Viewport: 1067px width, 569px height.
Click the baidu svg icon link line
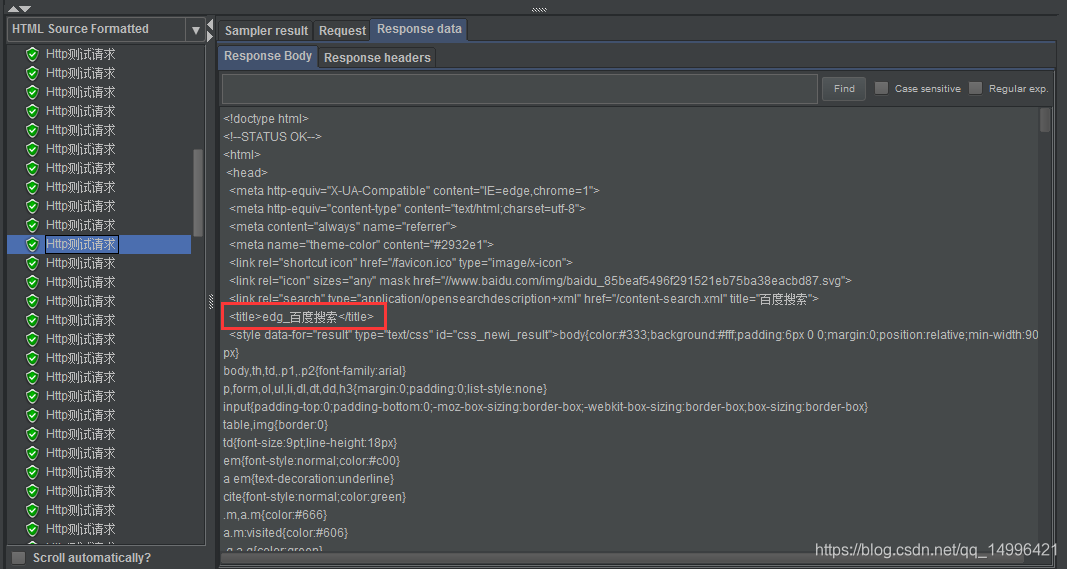540,280
